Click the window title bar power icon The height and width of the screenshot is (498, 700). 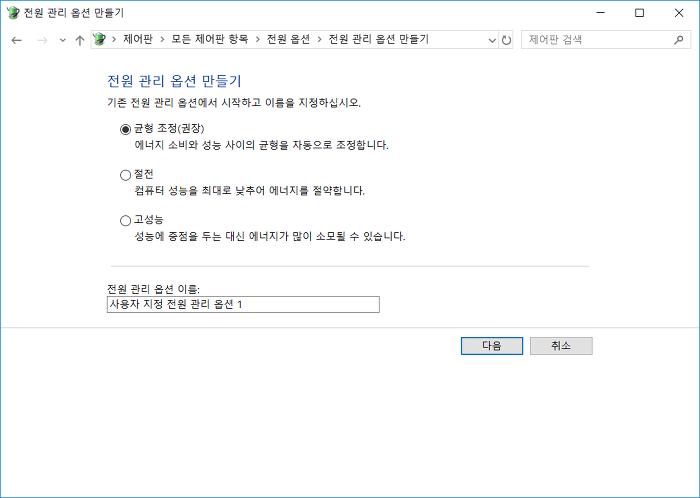point(13,12)
